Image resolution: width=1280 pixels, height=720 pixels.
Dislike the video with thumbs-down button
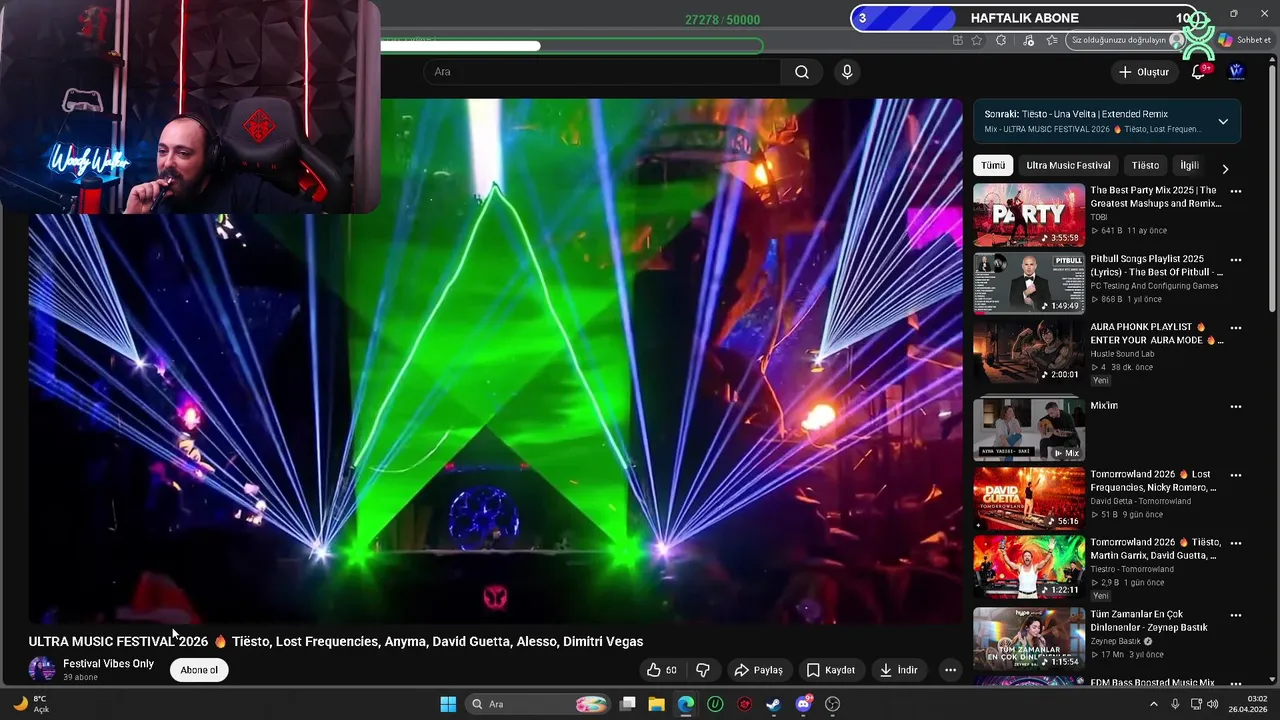coord(703,670)
